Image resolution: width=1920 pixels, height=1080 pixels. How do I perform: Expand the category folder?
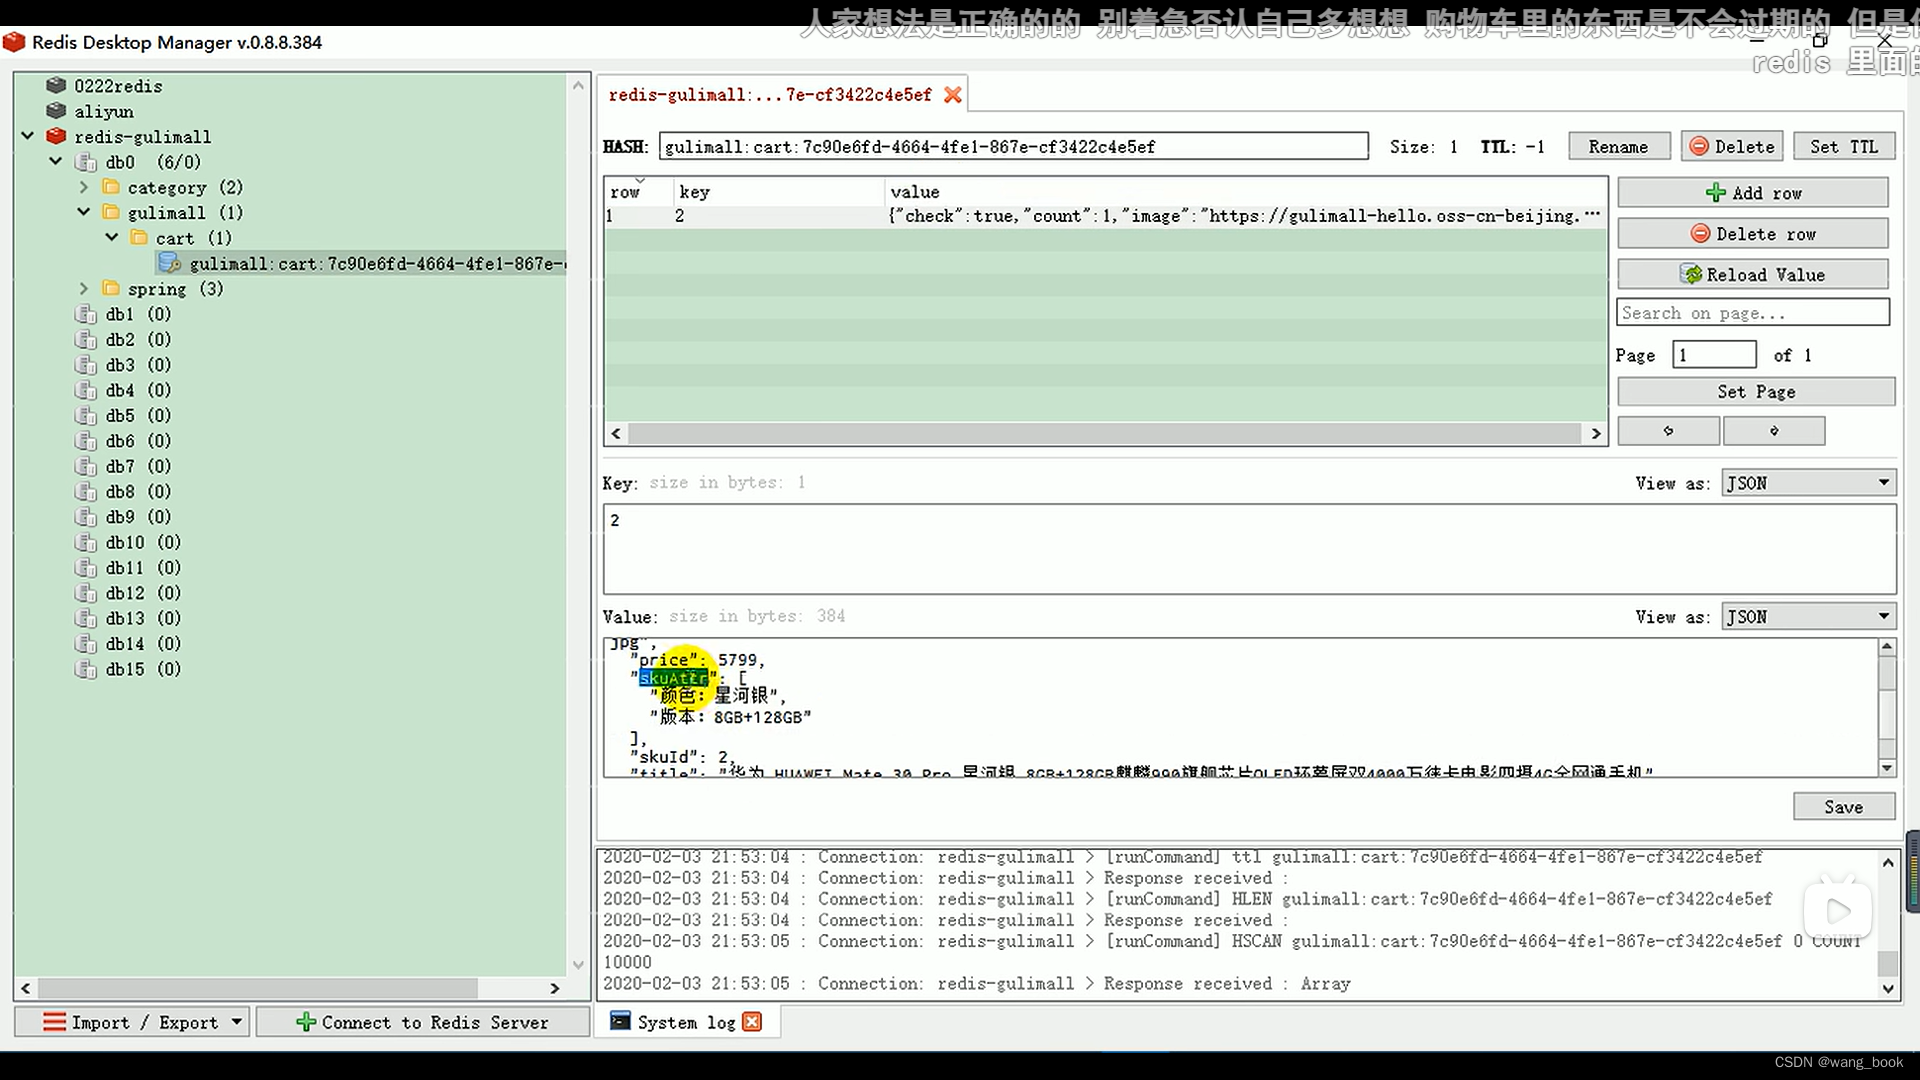(x=84, y=187)
